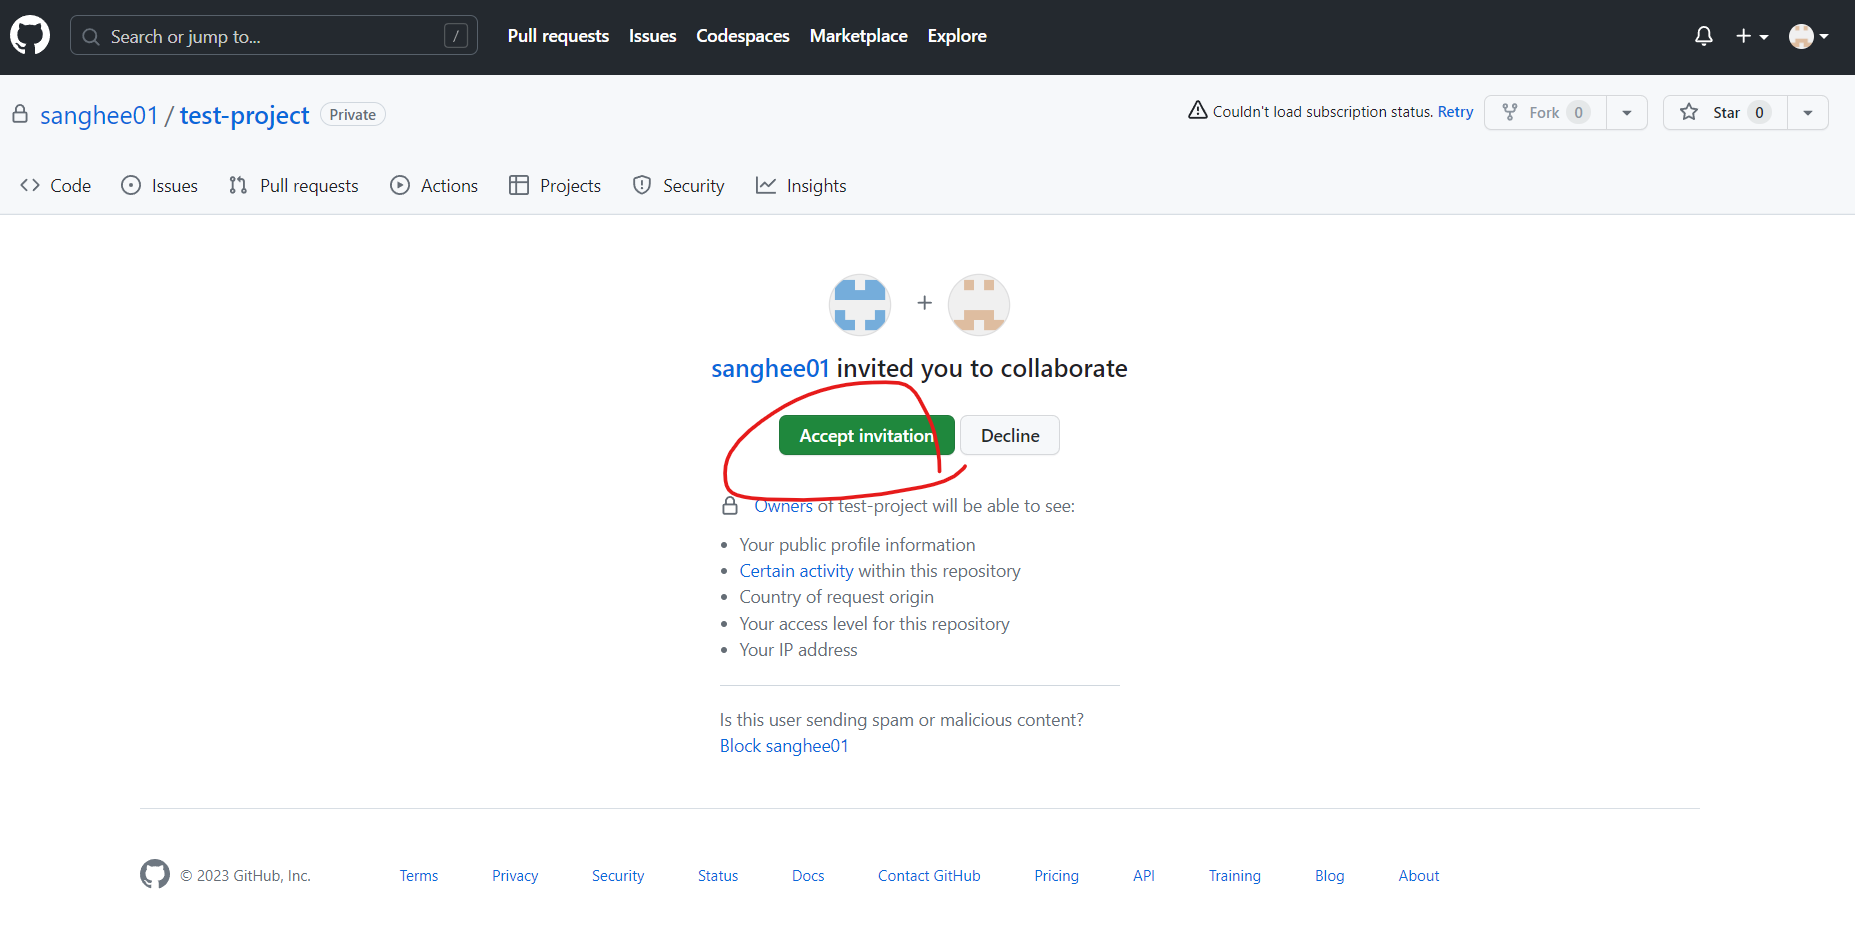
Task: Click the subscription warning triangle icon
Action: tap(1197, 110)
